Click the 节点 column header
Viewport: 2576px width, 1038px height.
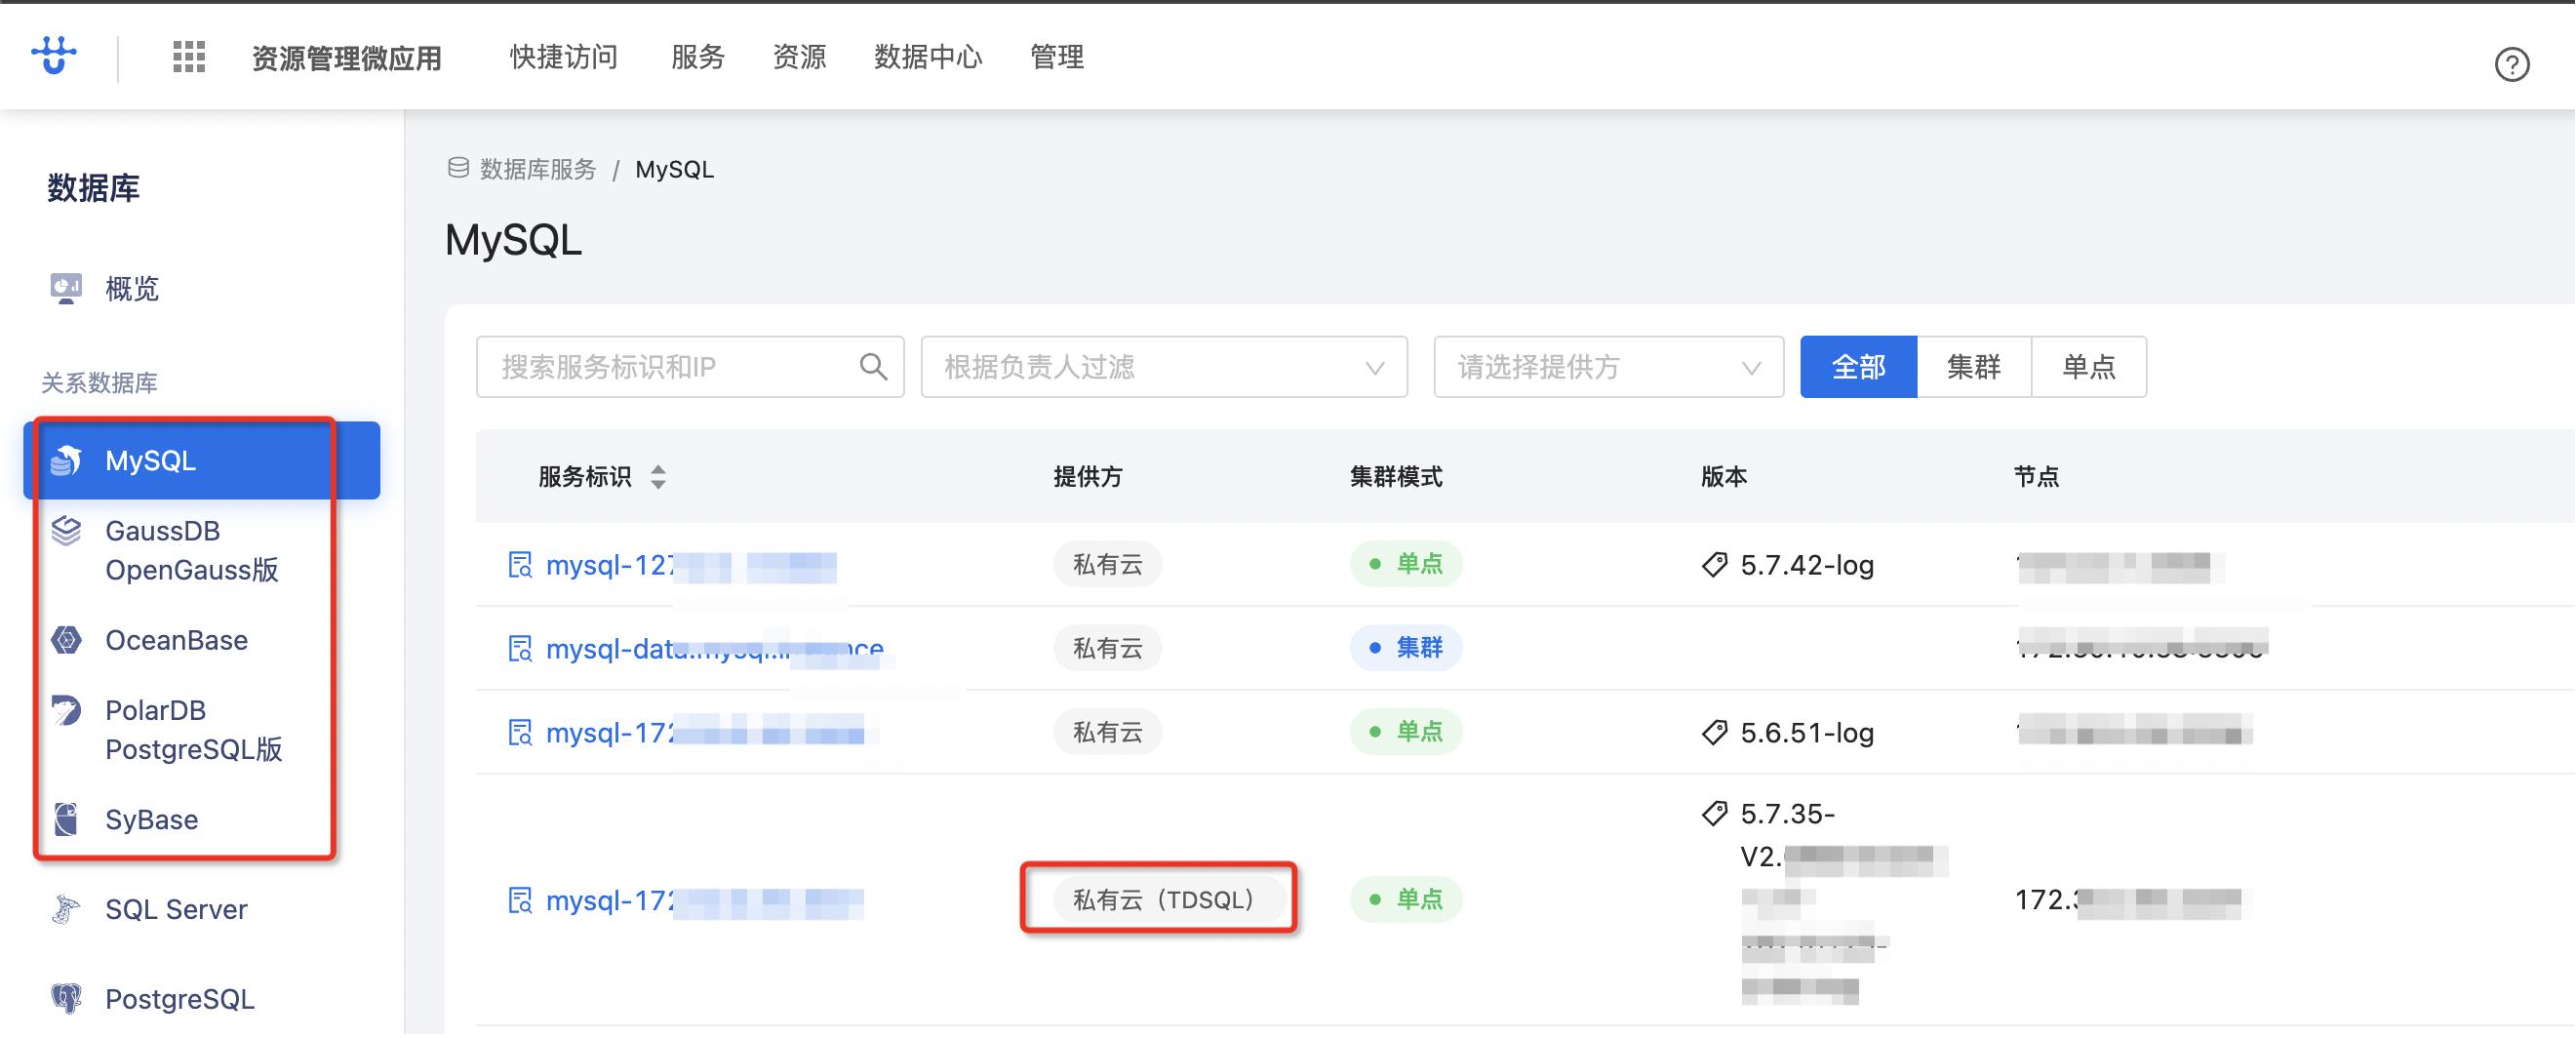(2037, 477)
